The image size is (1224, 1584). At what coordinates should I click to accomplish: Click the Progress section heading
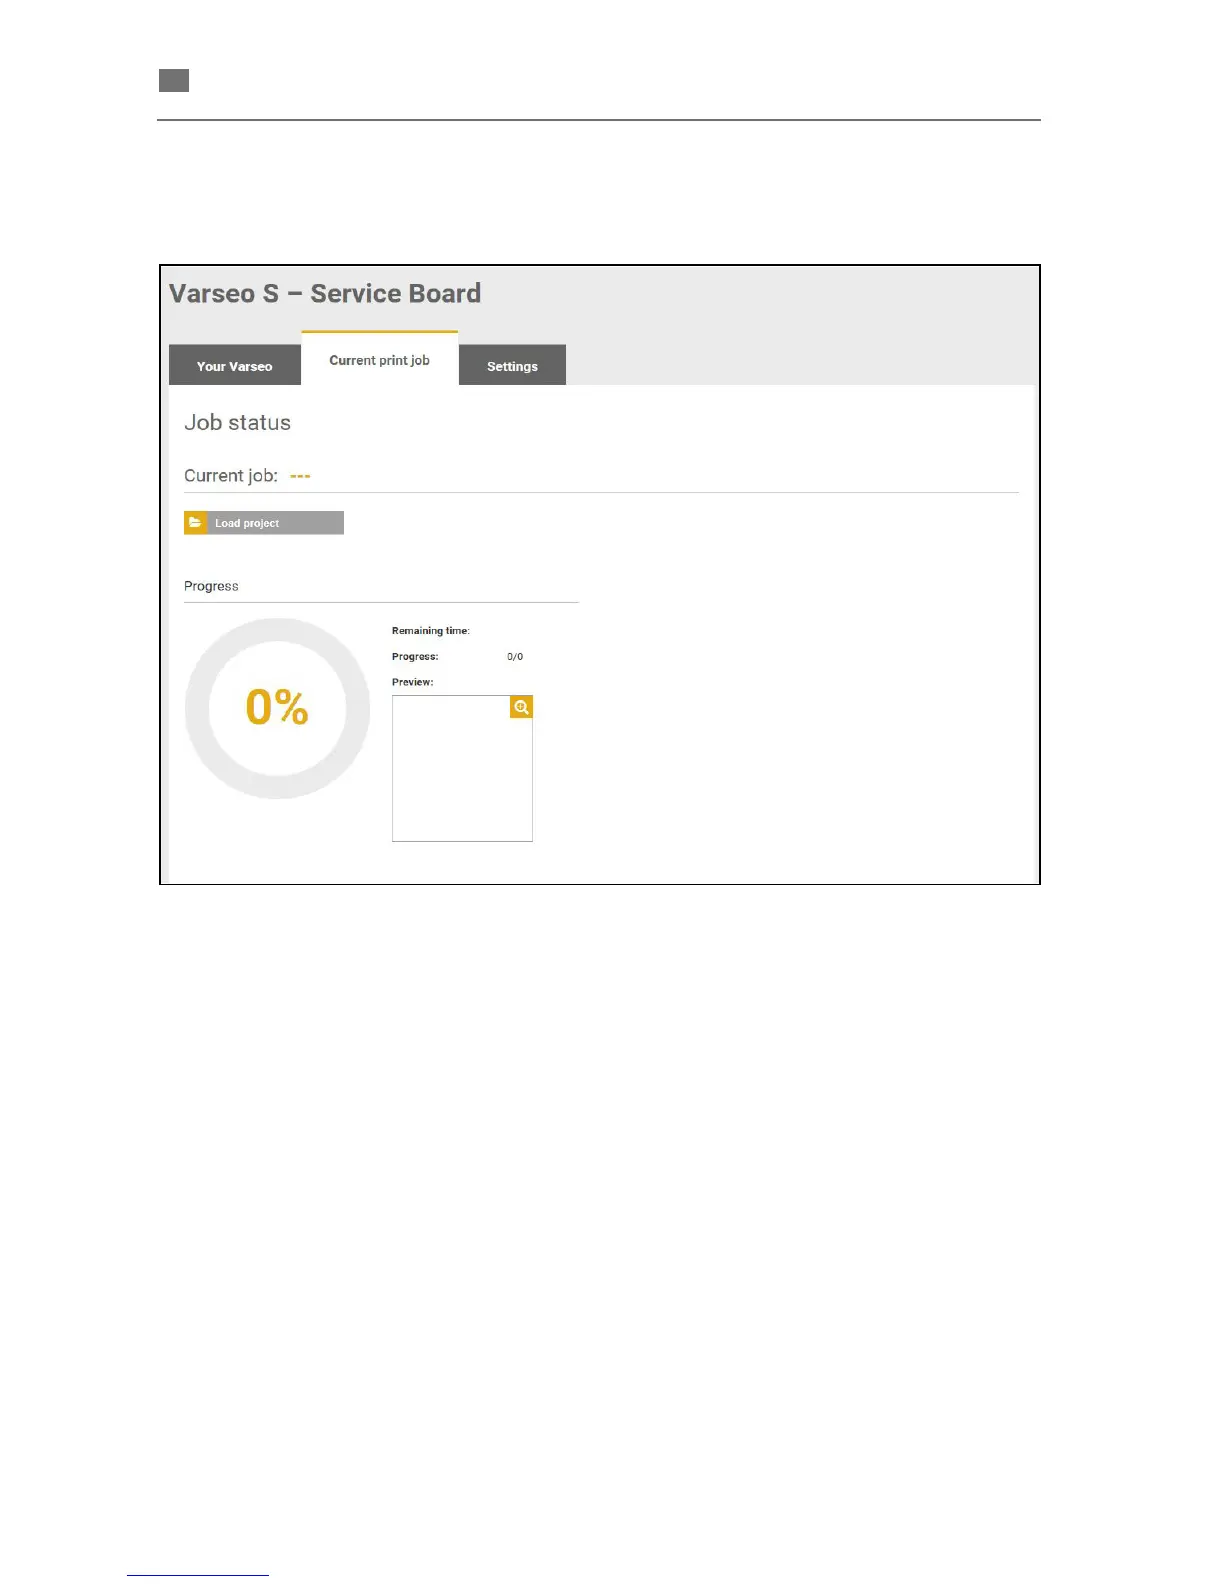coord(211,586)
